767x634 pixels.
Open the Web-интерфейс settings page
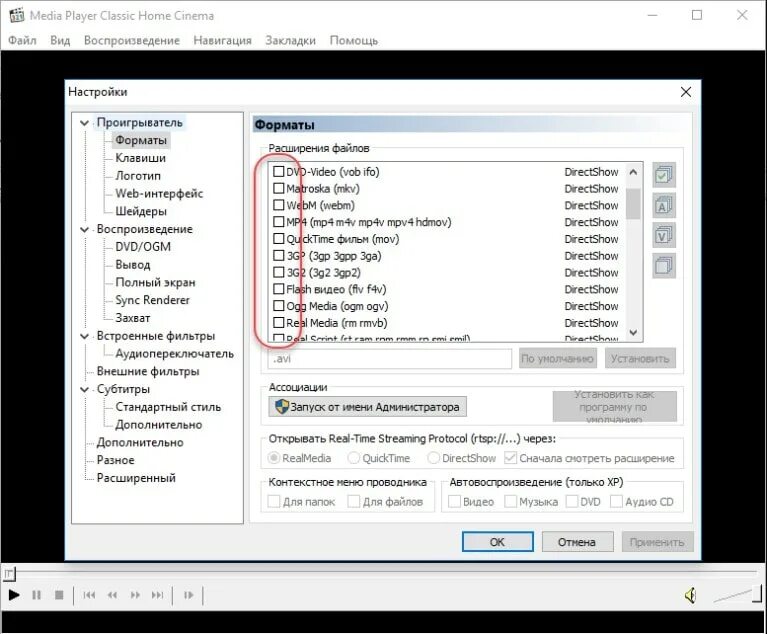159,194
